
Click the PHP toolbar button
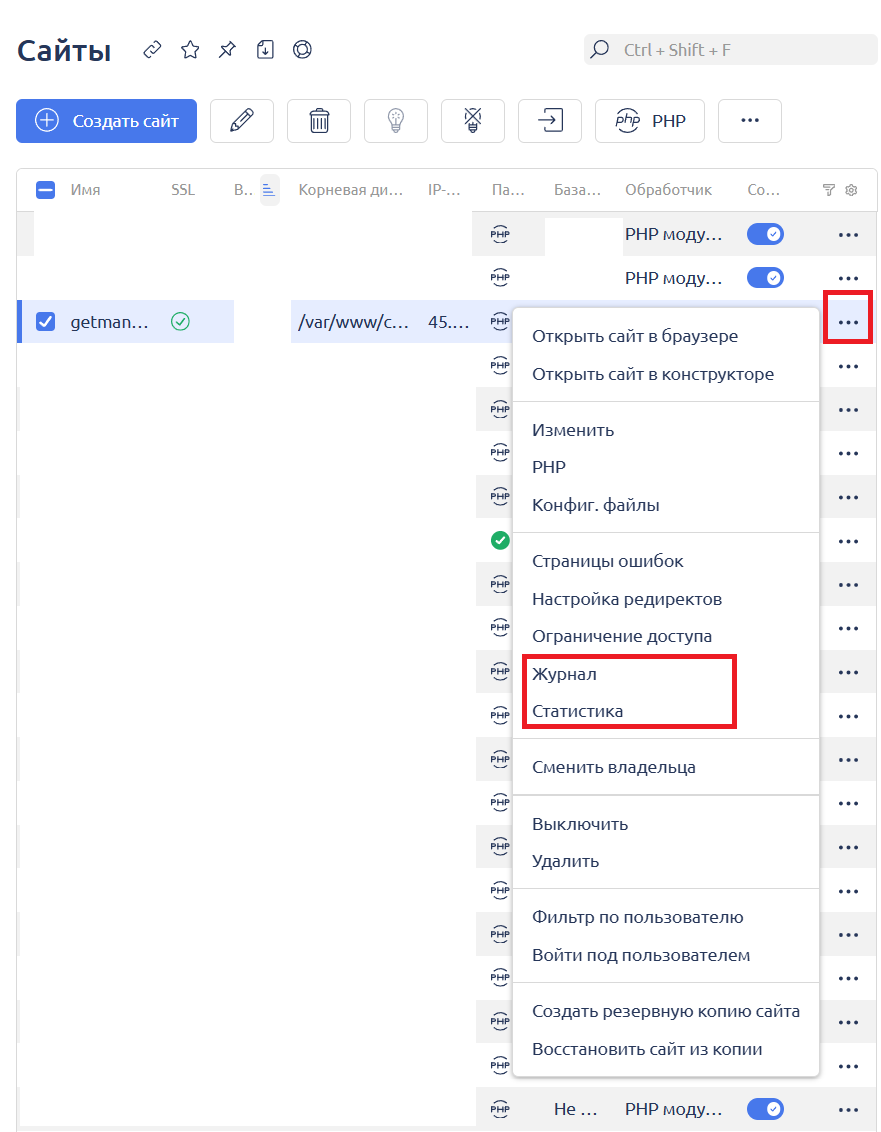pos(650,121)
